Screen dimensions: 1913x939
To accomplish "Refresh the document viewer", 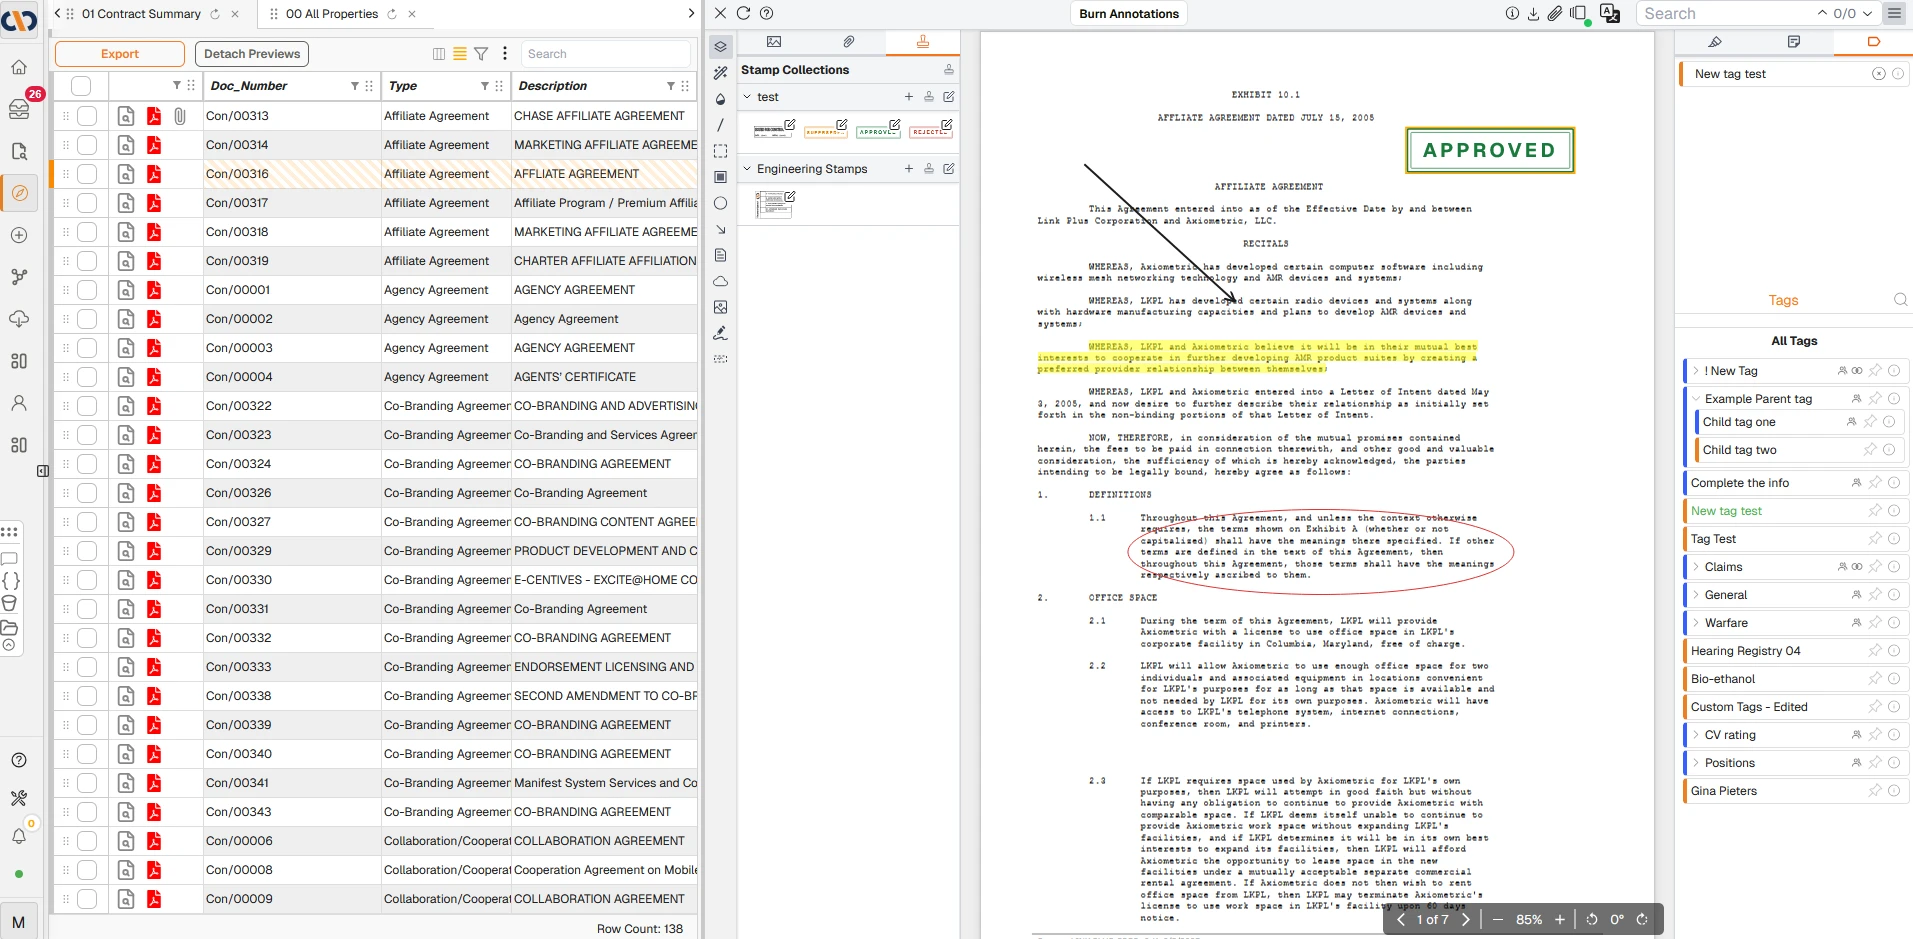I will 743,13.
